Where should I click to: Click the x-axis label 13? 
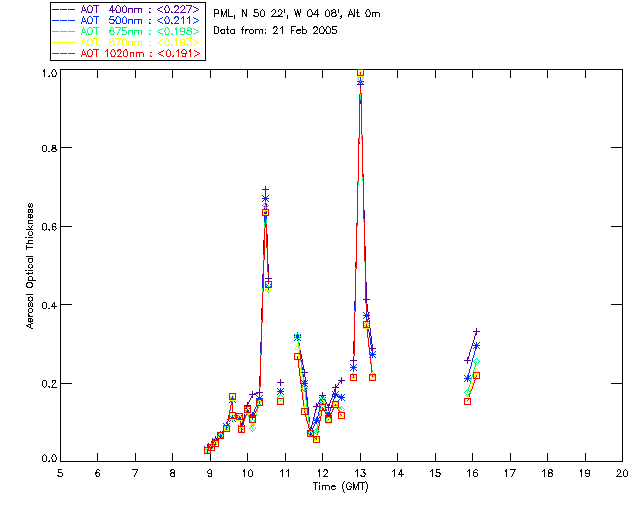pos(360,473)
